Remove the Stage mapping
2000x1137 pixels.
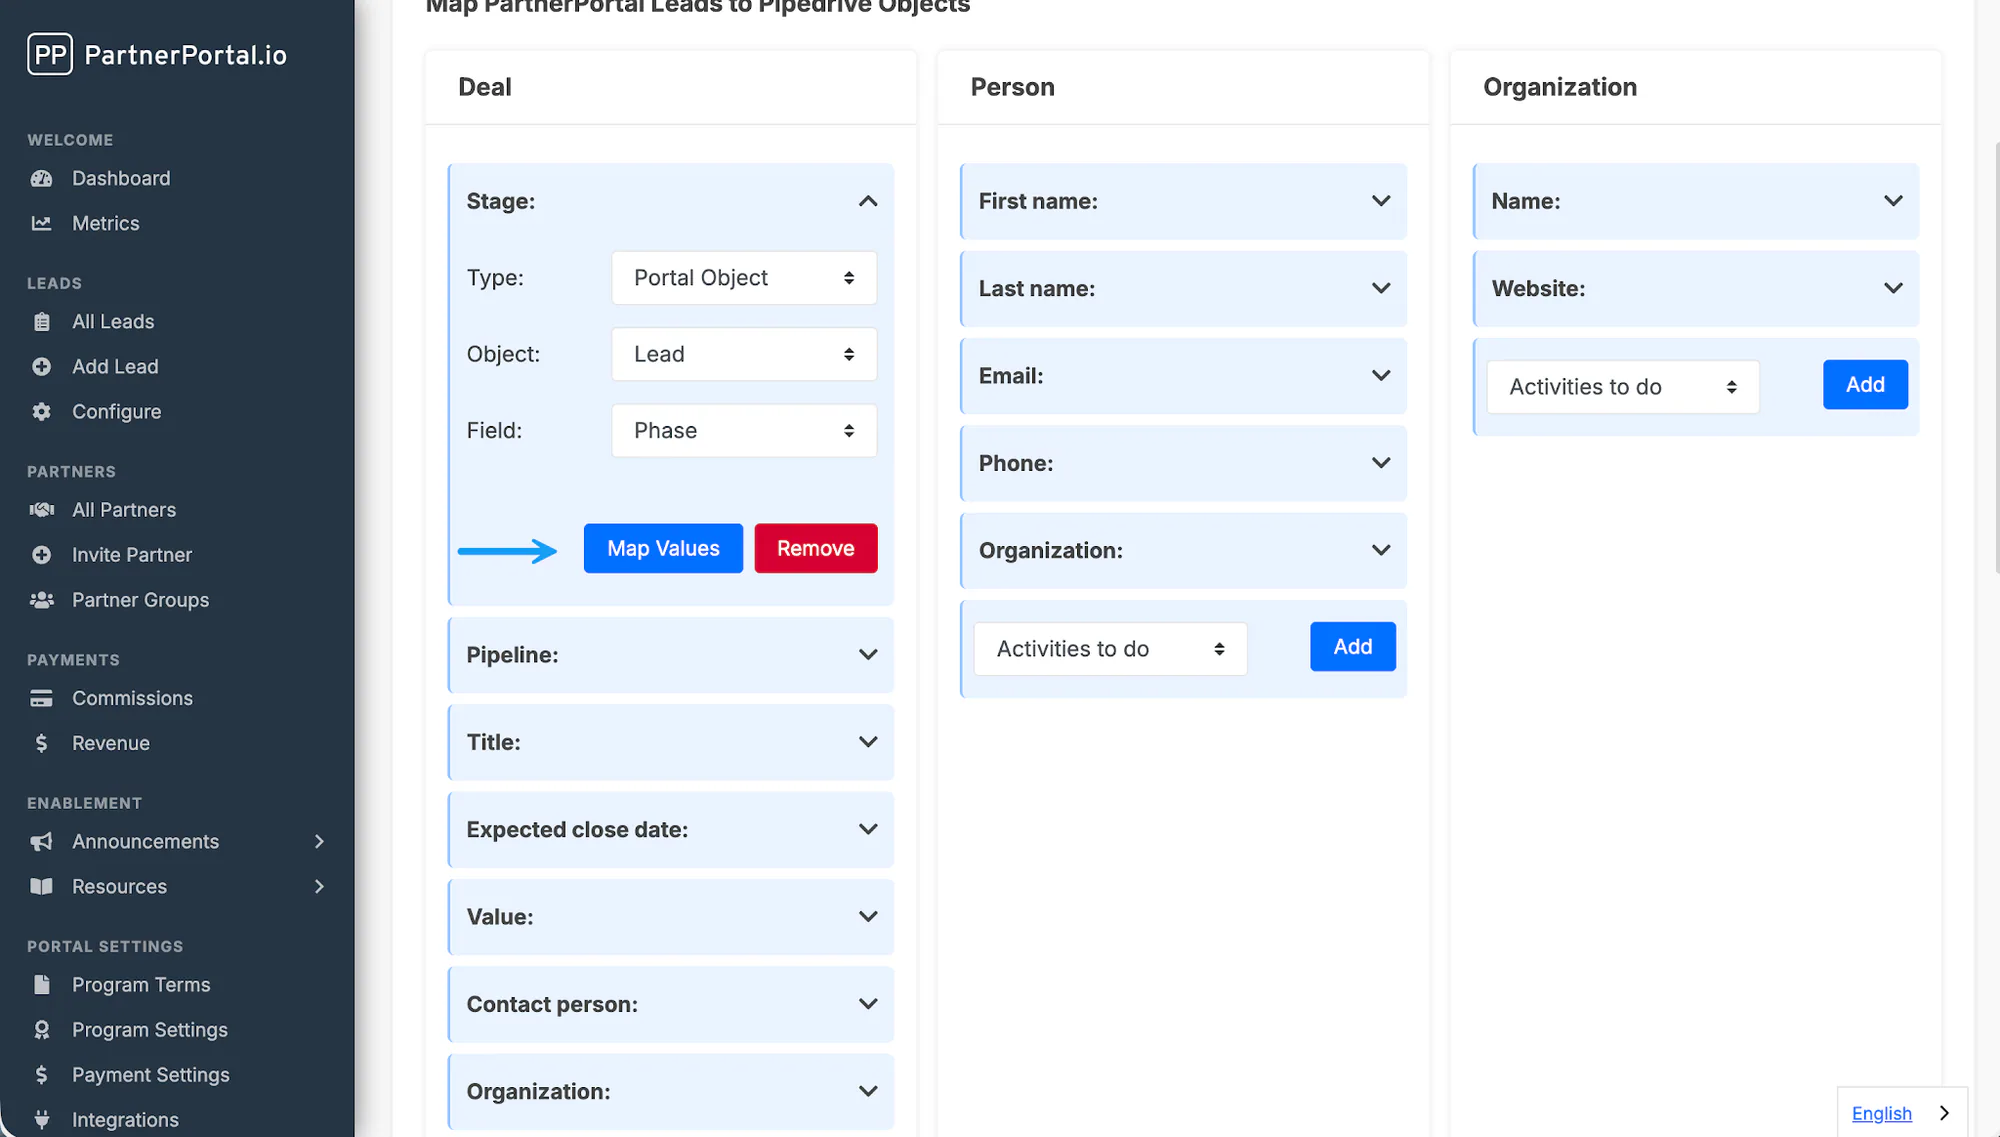(x=816, y=548)
